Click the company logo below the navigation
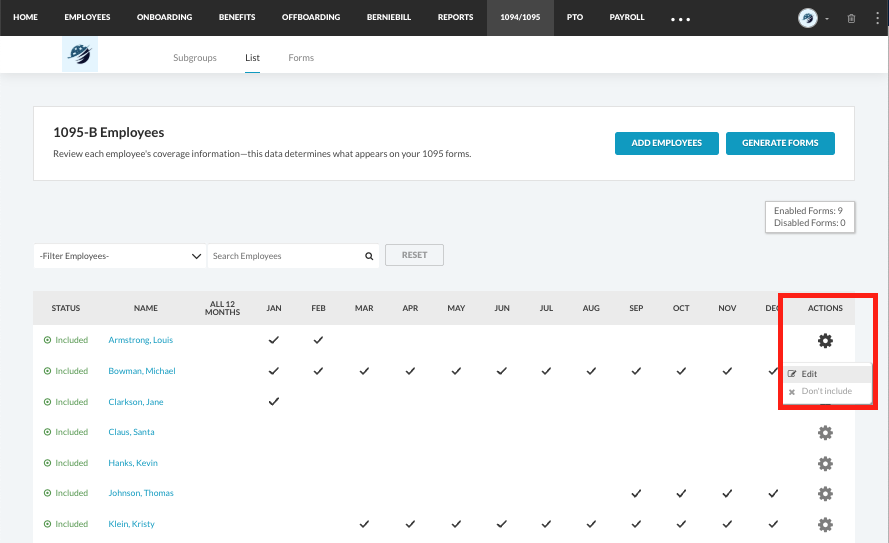 coord(78,57)
